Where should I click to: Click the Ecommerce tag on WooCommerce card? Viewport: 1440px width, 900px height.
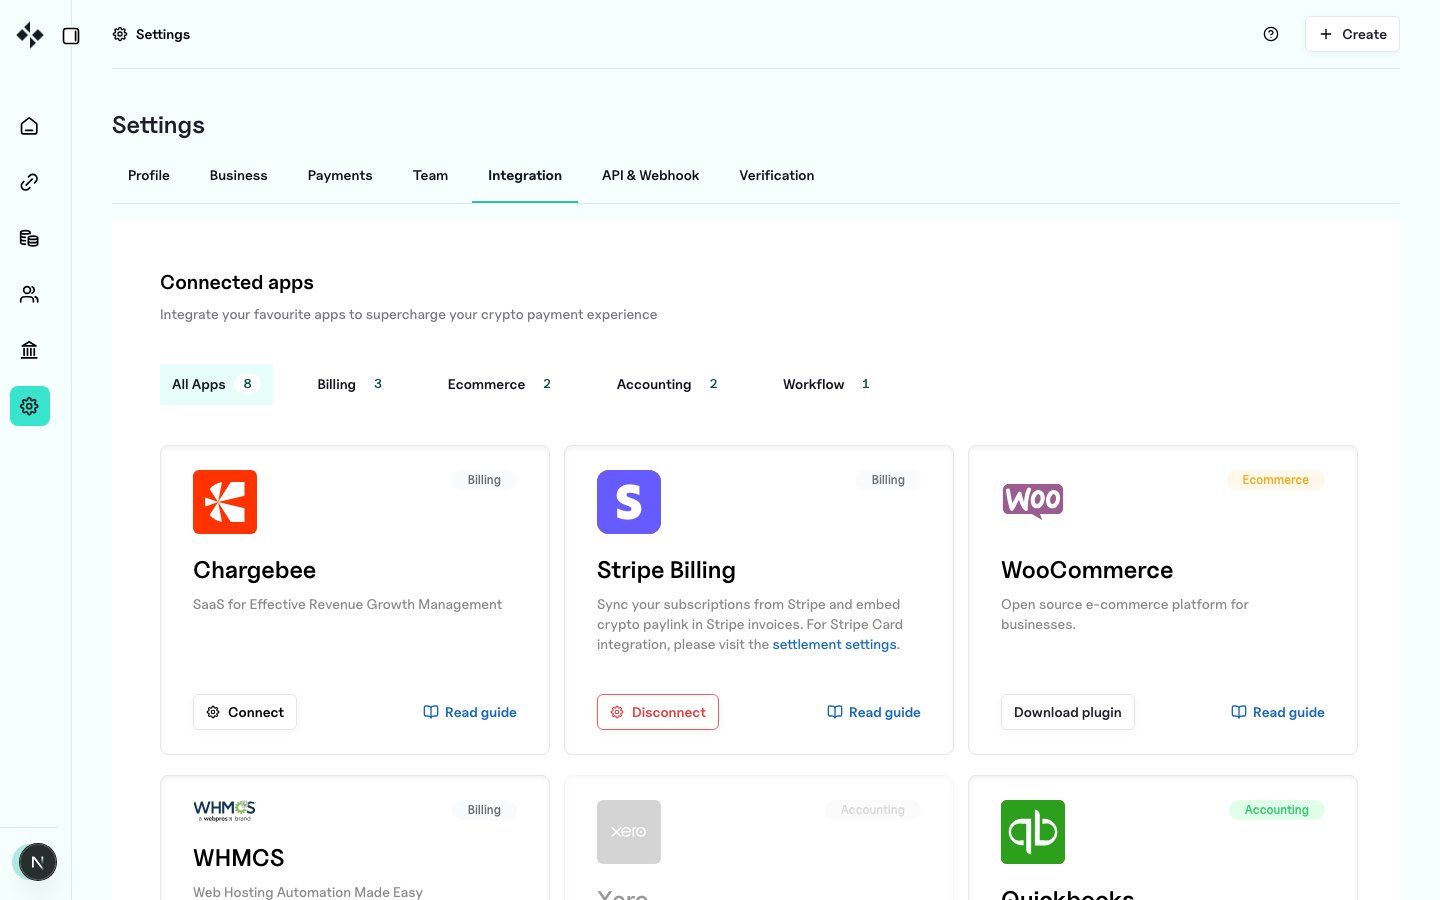(1275, 480)
